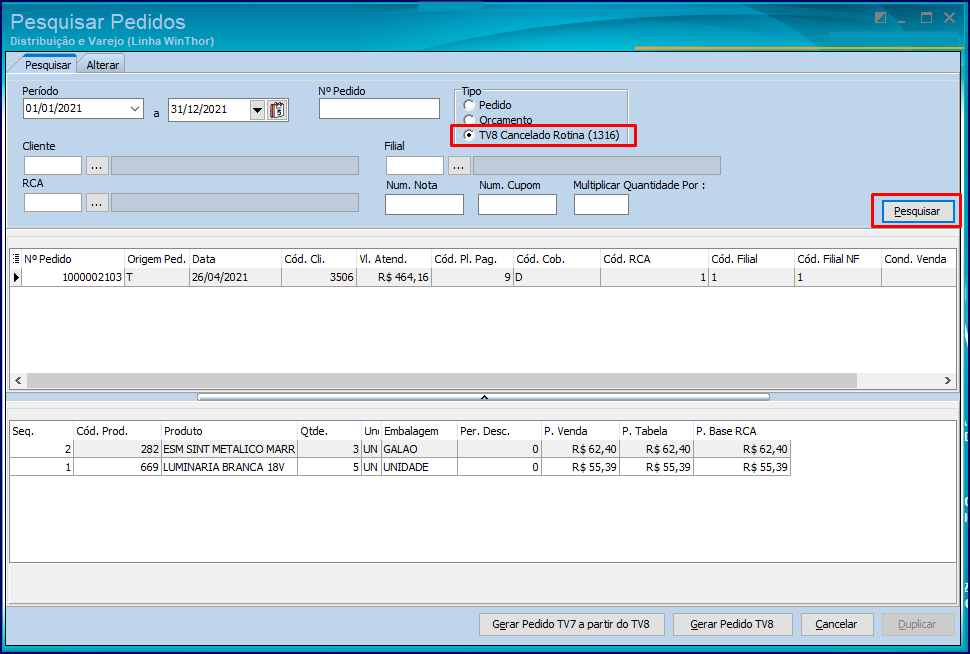Click the Pesquisar search button
The height and width of the screenshot is (654, 970).
(917, 211)
